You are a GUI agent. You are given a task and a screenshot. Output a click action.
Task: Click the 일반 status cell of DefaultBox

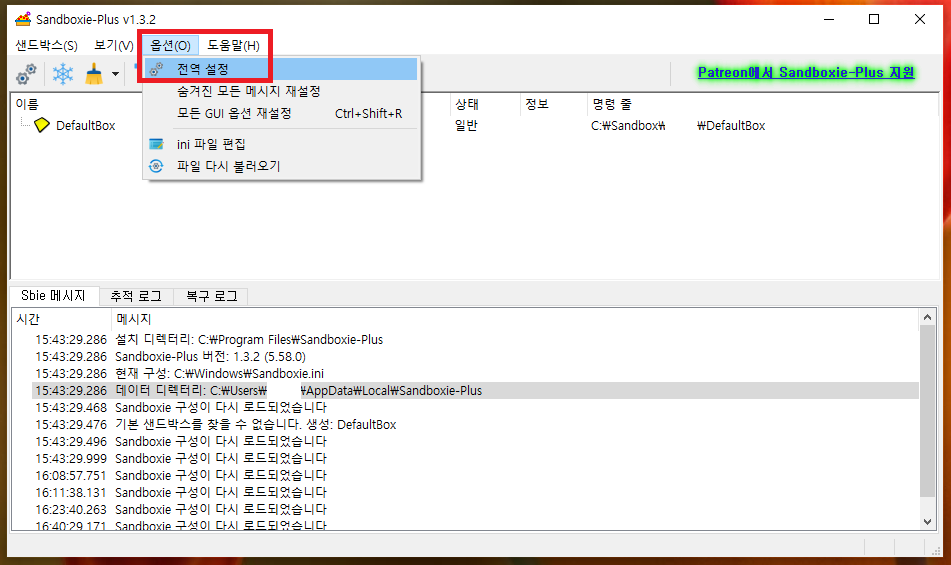pos(466,125)
